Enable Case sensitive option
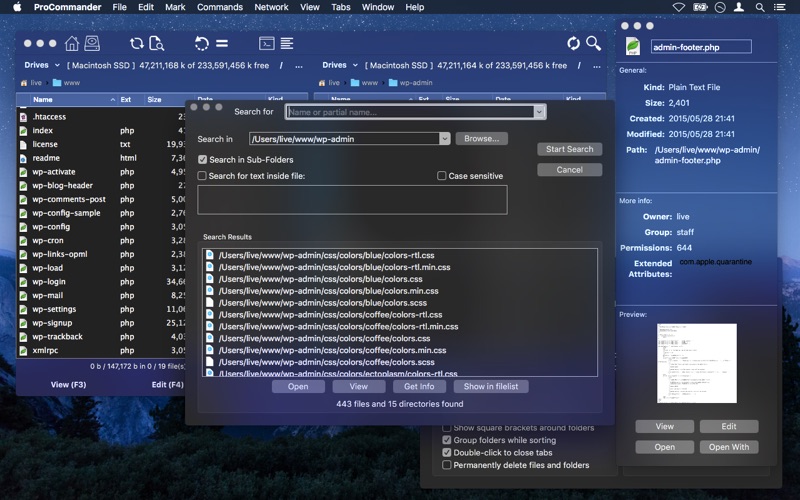 442,176
